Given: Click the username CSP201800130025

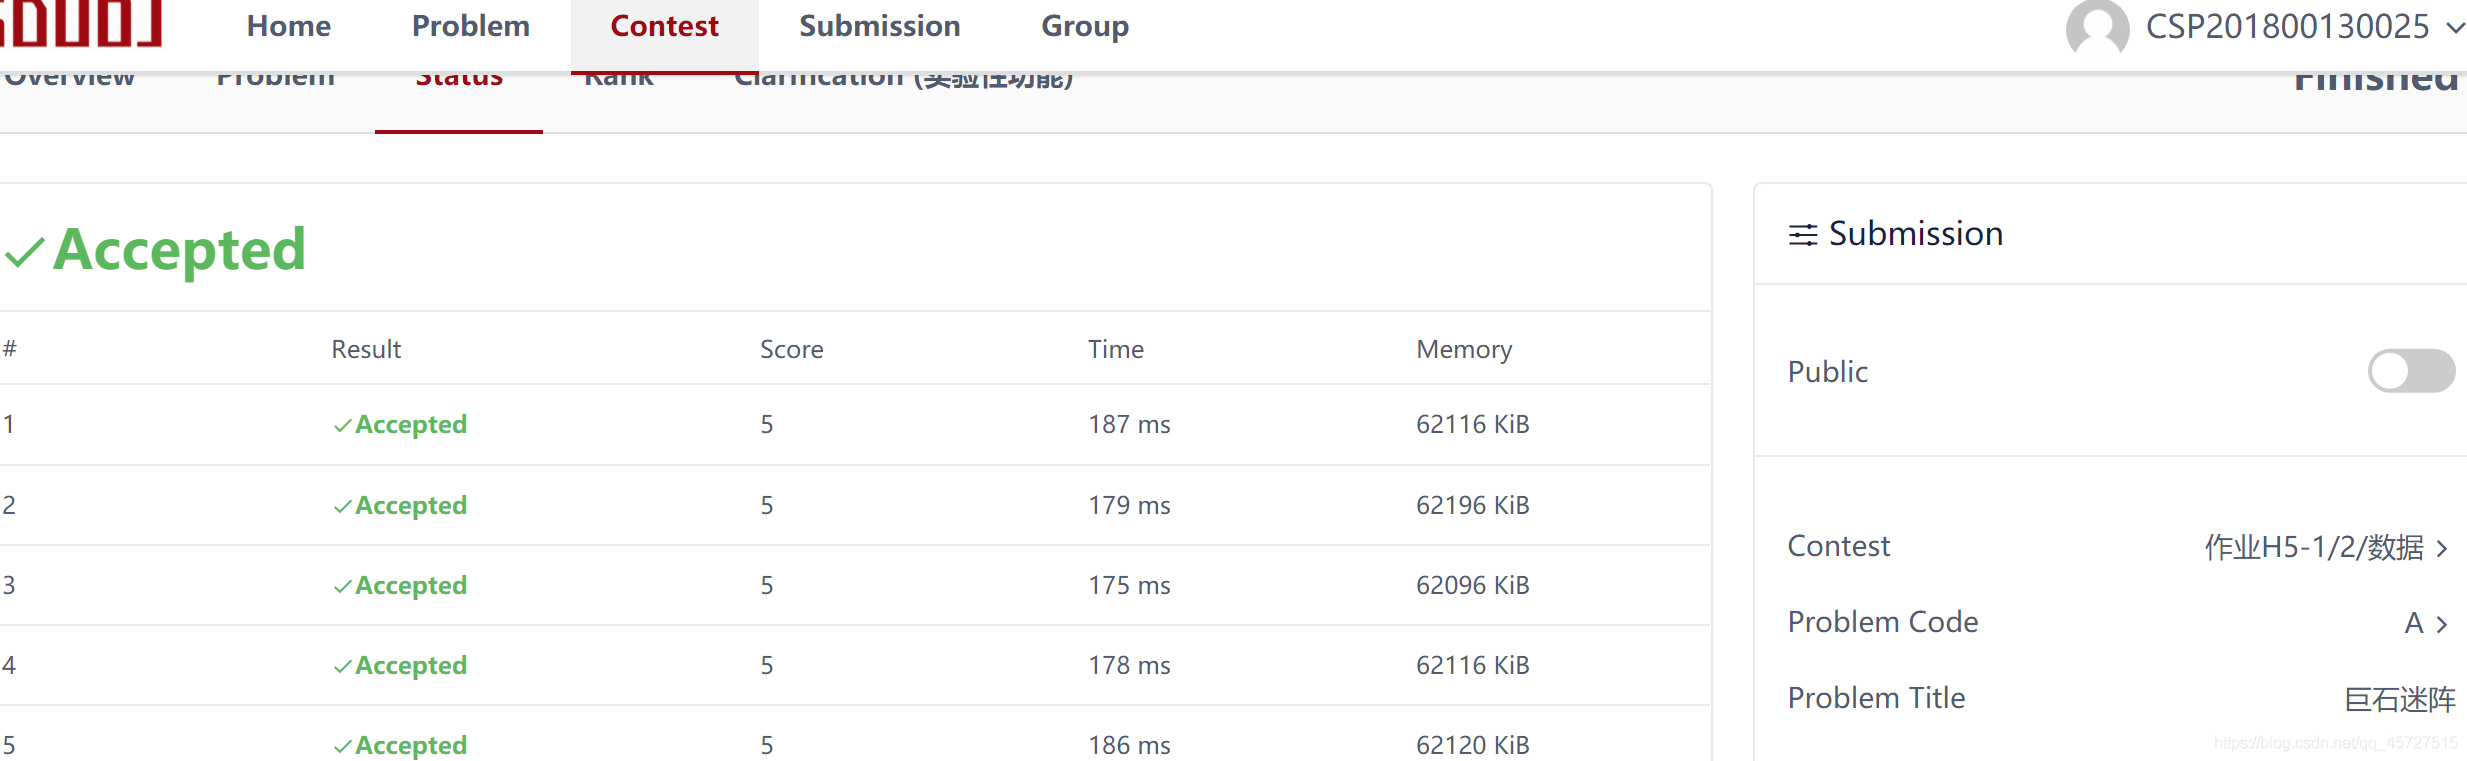Looking at the screenshot, I should tap(2287, 27).
